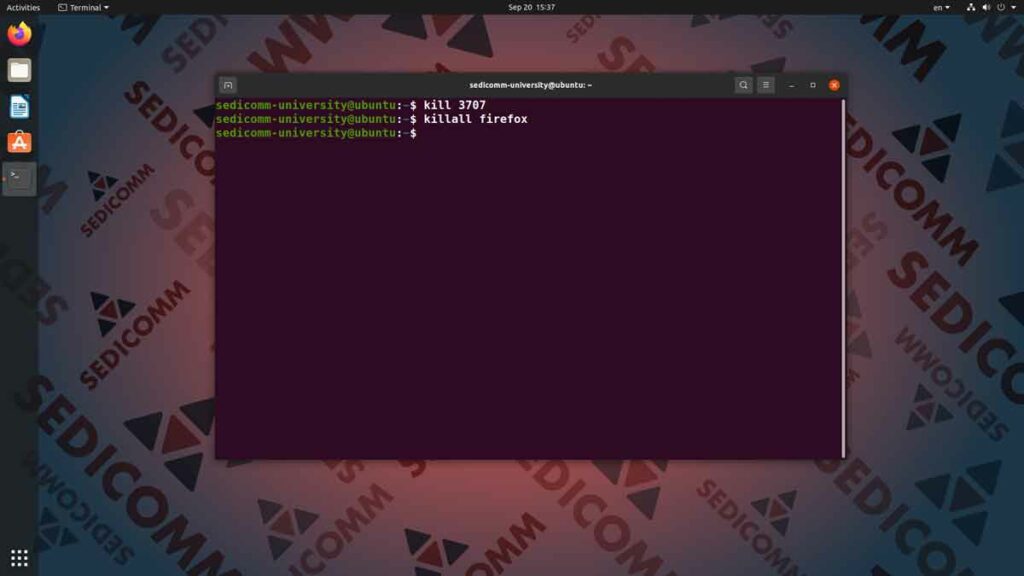This screenshot has height=576, width=1024.
Task: Open Activities overview
Action: click(x=23, y=7)
